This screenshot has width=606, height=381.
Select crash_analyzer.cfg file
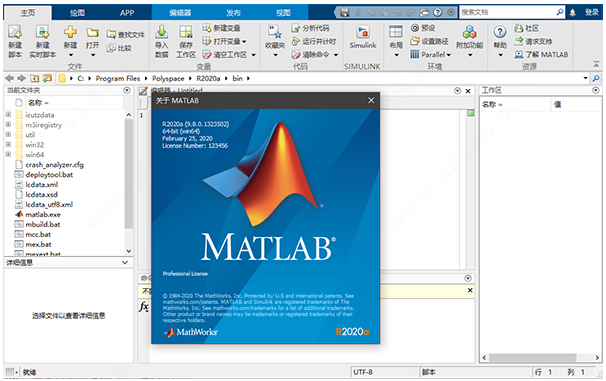tap(54, 165)
